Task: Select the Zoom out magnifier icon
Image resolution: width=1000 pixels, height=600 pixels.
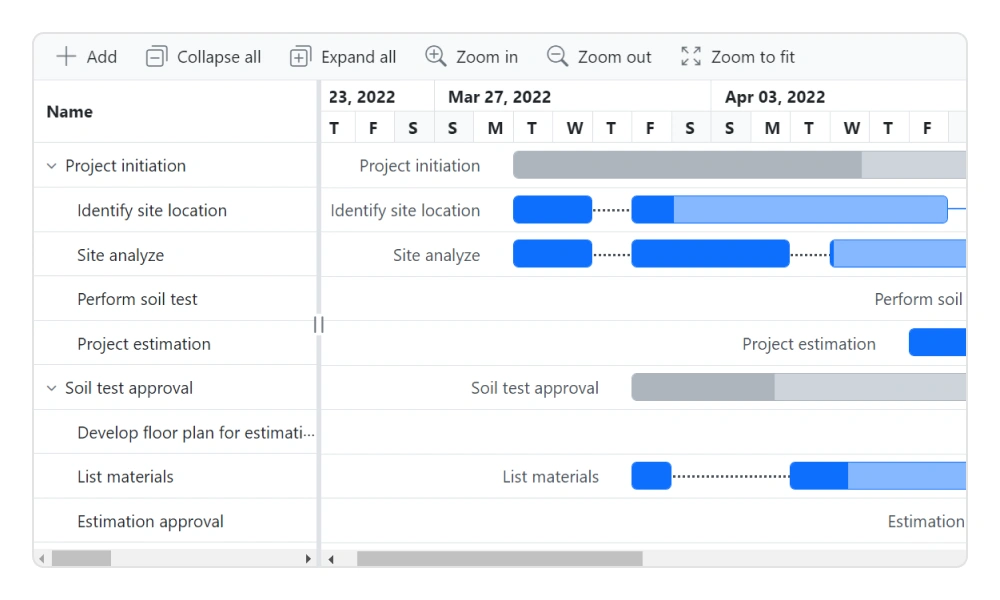Action: [x=557, y=56]
